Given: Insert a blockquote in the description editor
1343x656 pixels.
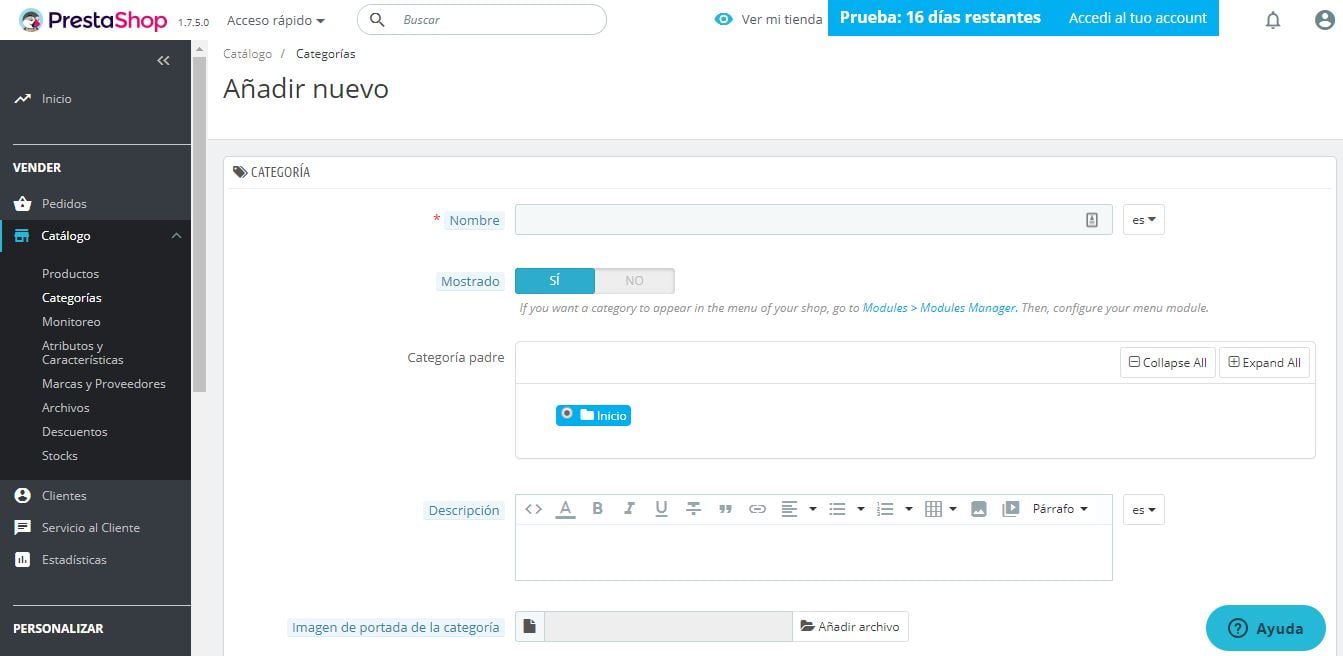Looking at the screenshot, I should click(725, 509).
